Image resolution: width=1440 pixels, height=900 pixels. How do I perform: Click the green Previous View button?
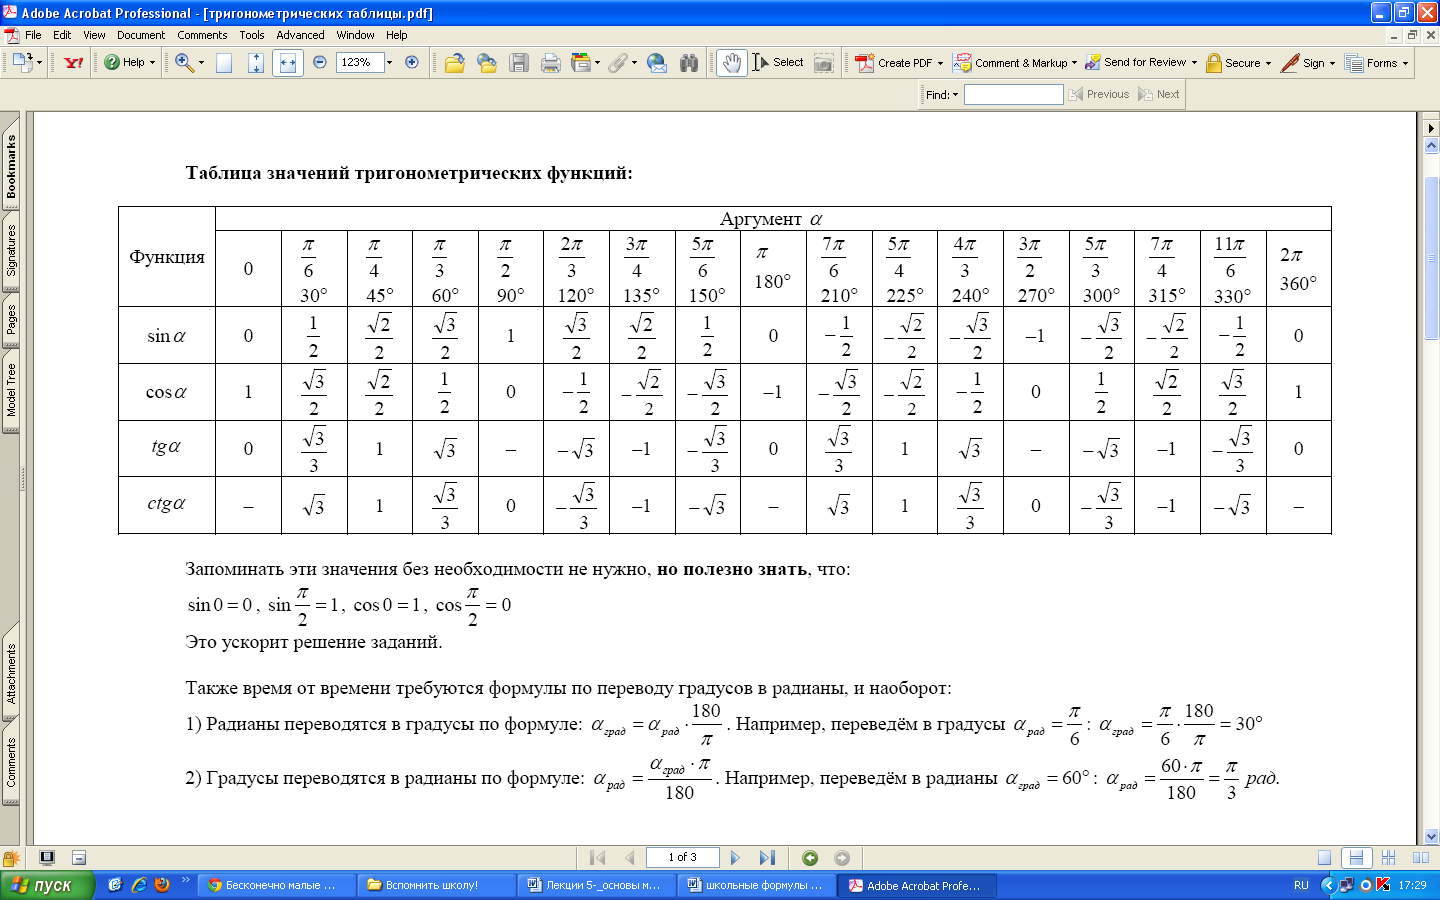click(810, 858)
